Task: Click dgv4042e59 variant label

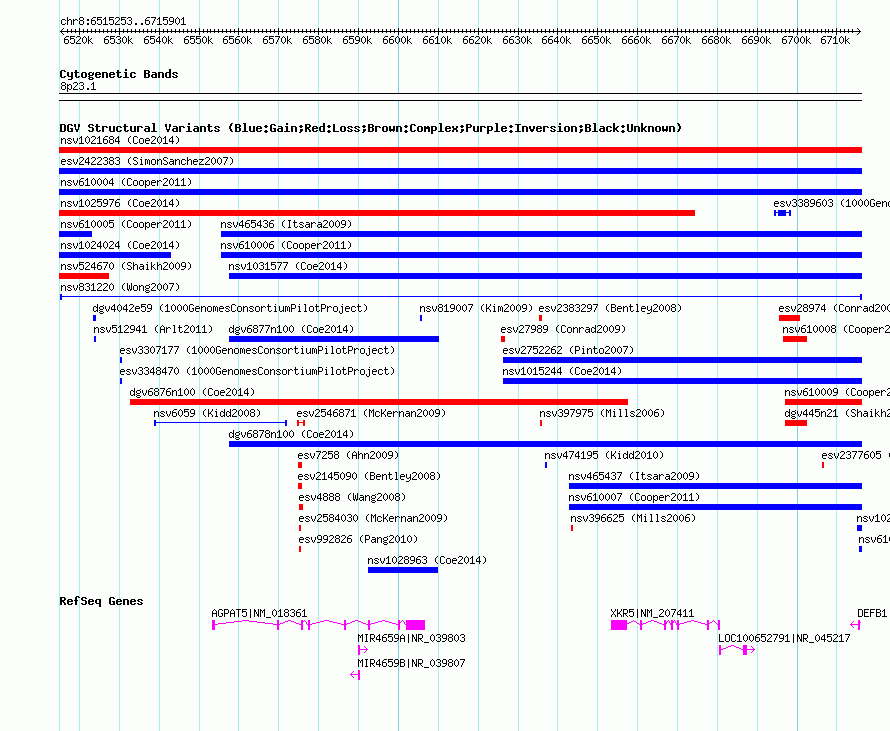Action: [x=230, y=308]
